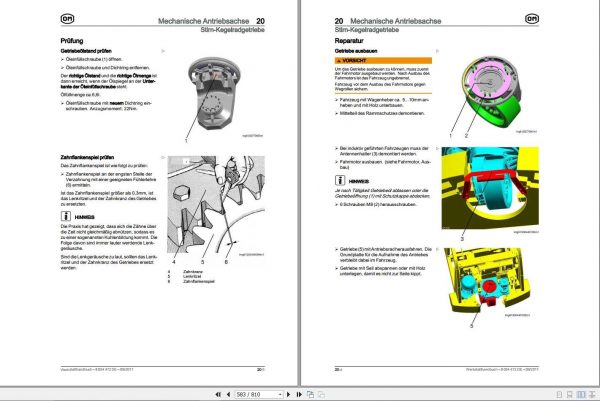Click the 'Prüfung' heading
This screenshot has width=600, height=401.
72,41
